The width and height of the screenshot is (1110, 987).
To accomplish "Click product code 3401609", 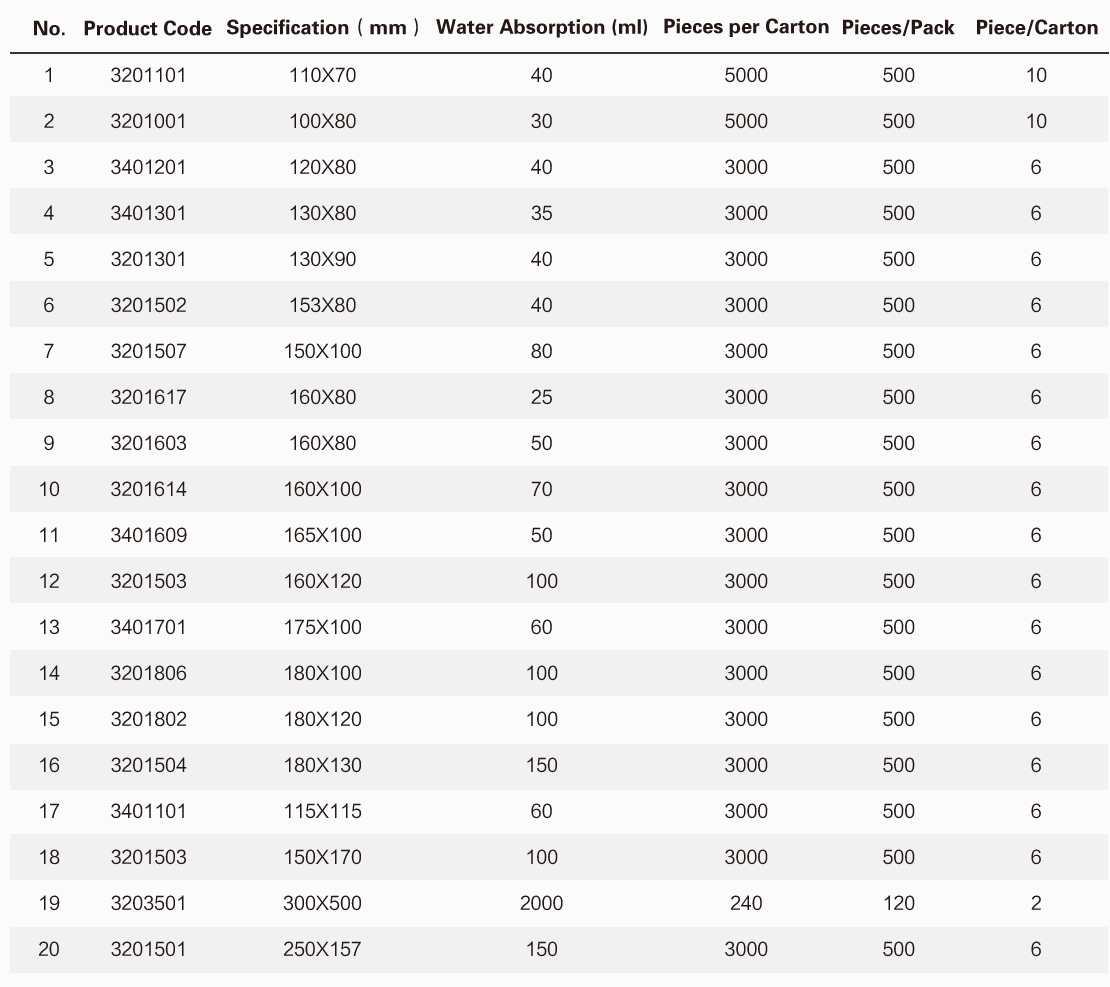I will click(148, 535).
